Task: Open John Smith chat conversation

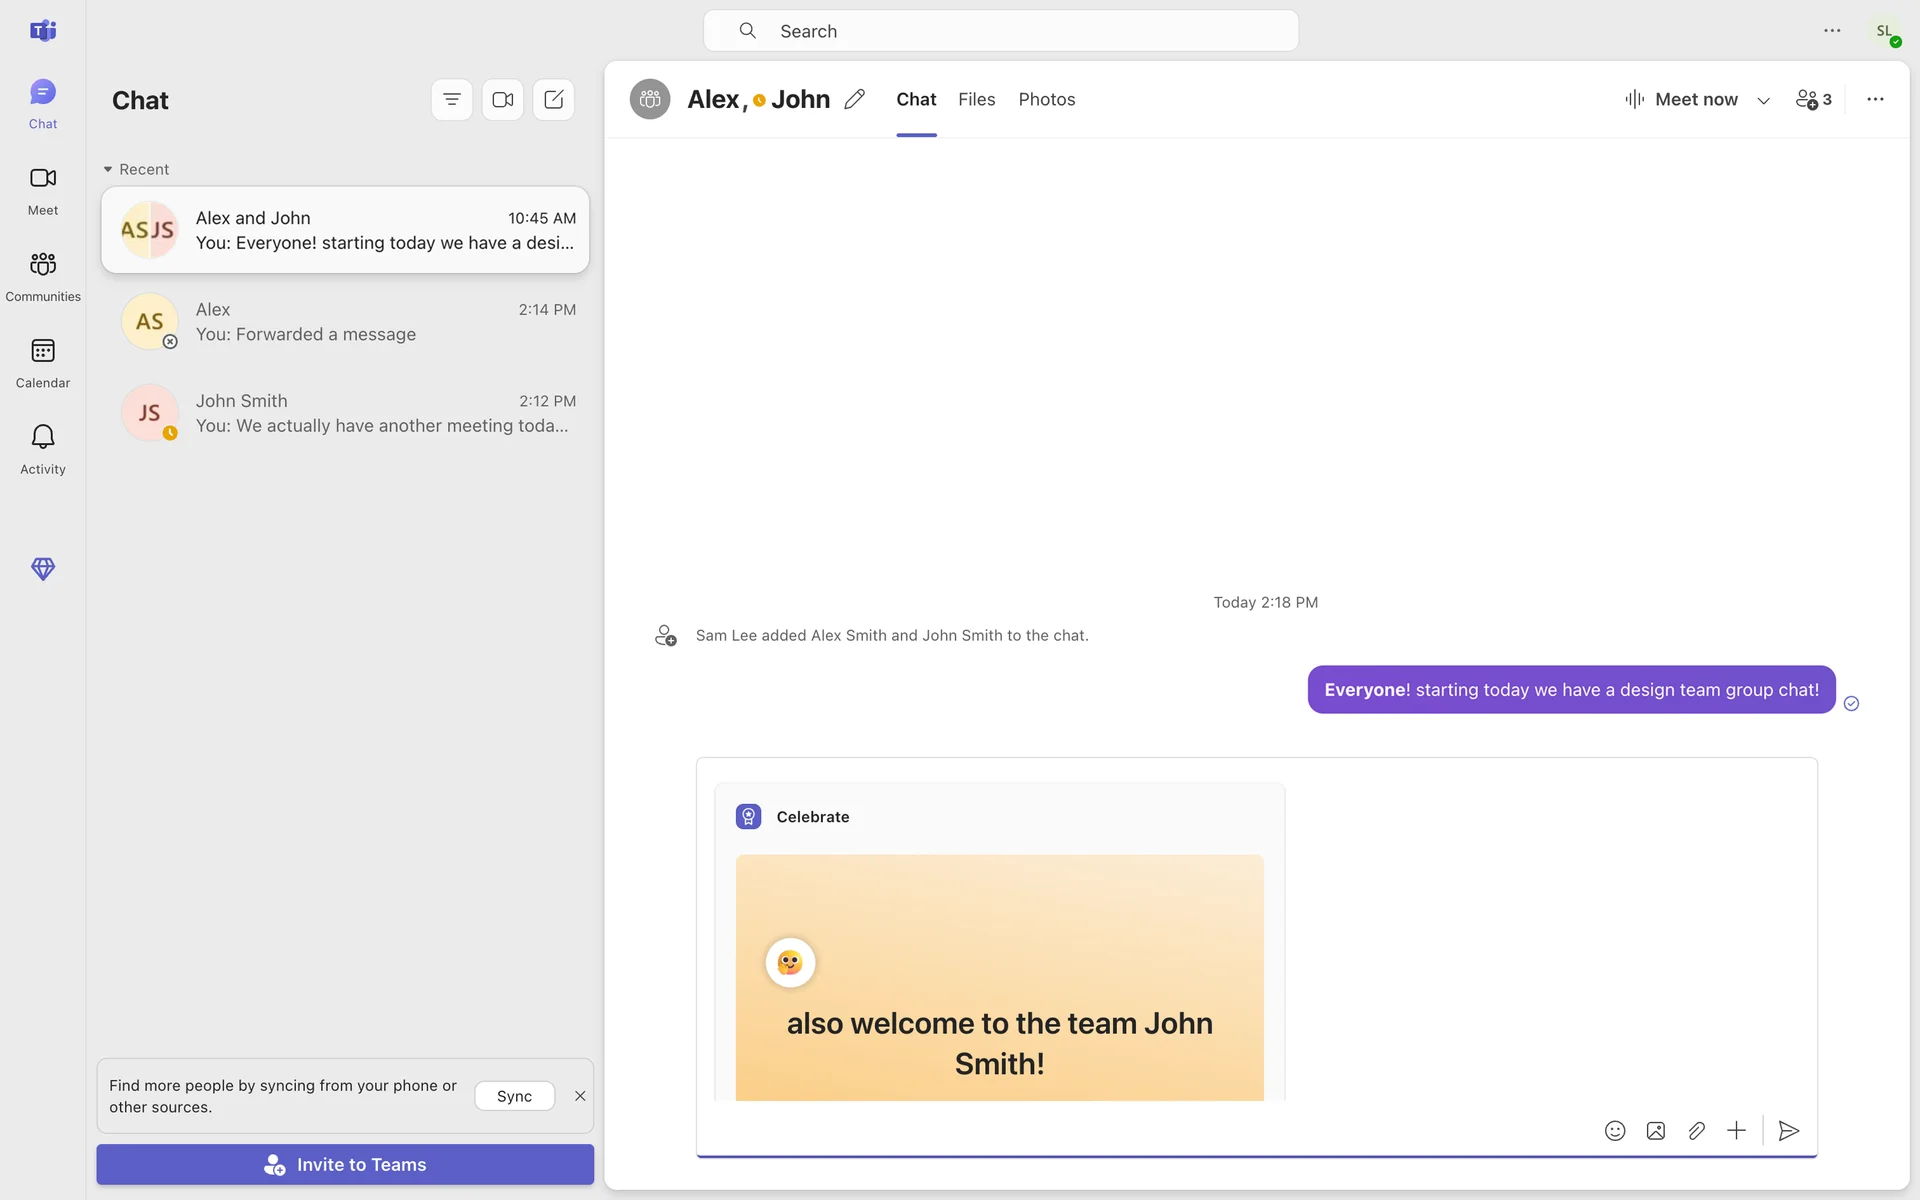Action: [x=345, y=413]
